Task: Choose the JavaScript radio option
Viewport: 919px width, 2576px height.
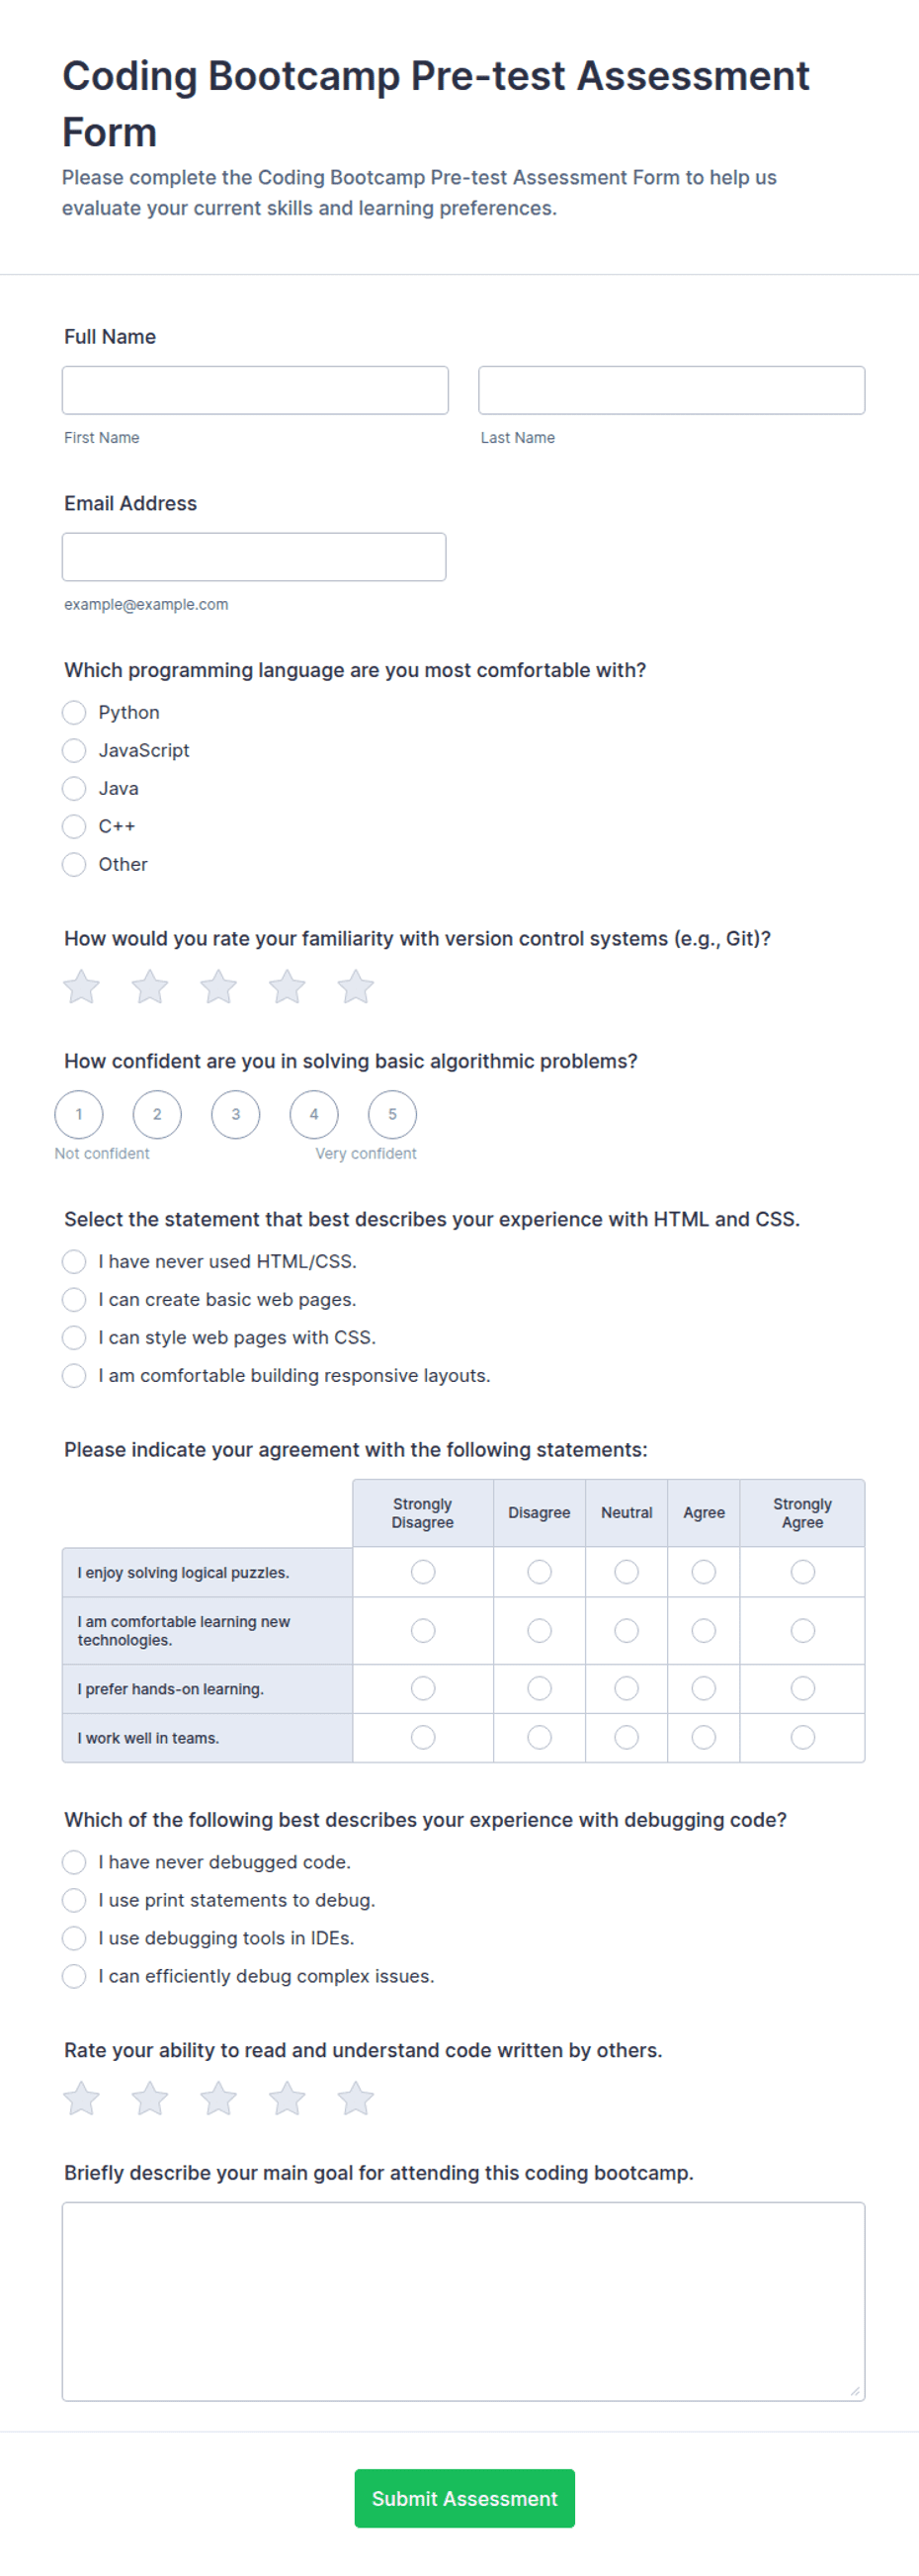Action: coord(74,750)
